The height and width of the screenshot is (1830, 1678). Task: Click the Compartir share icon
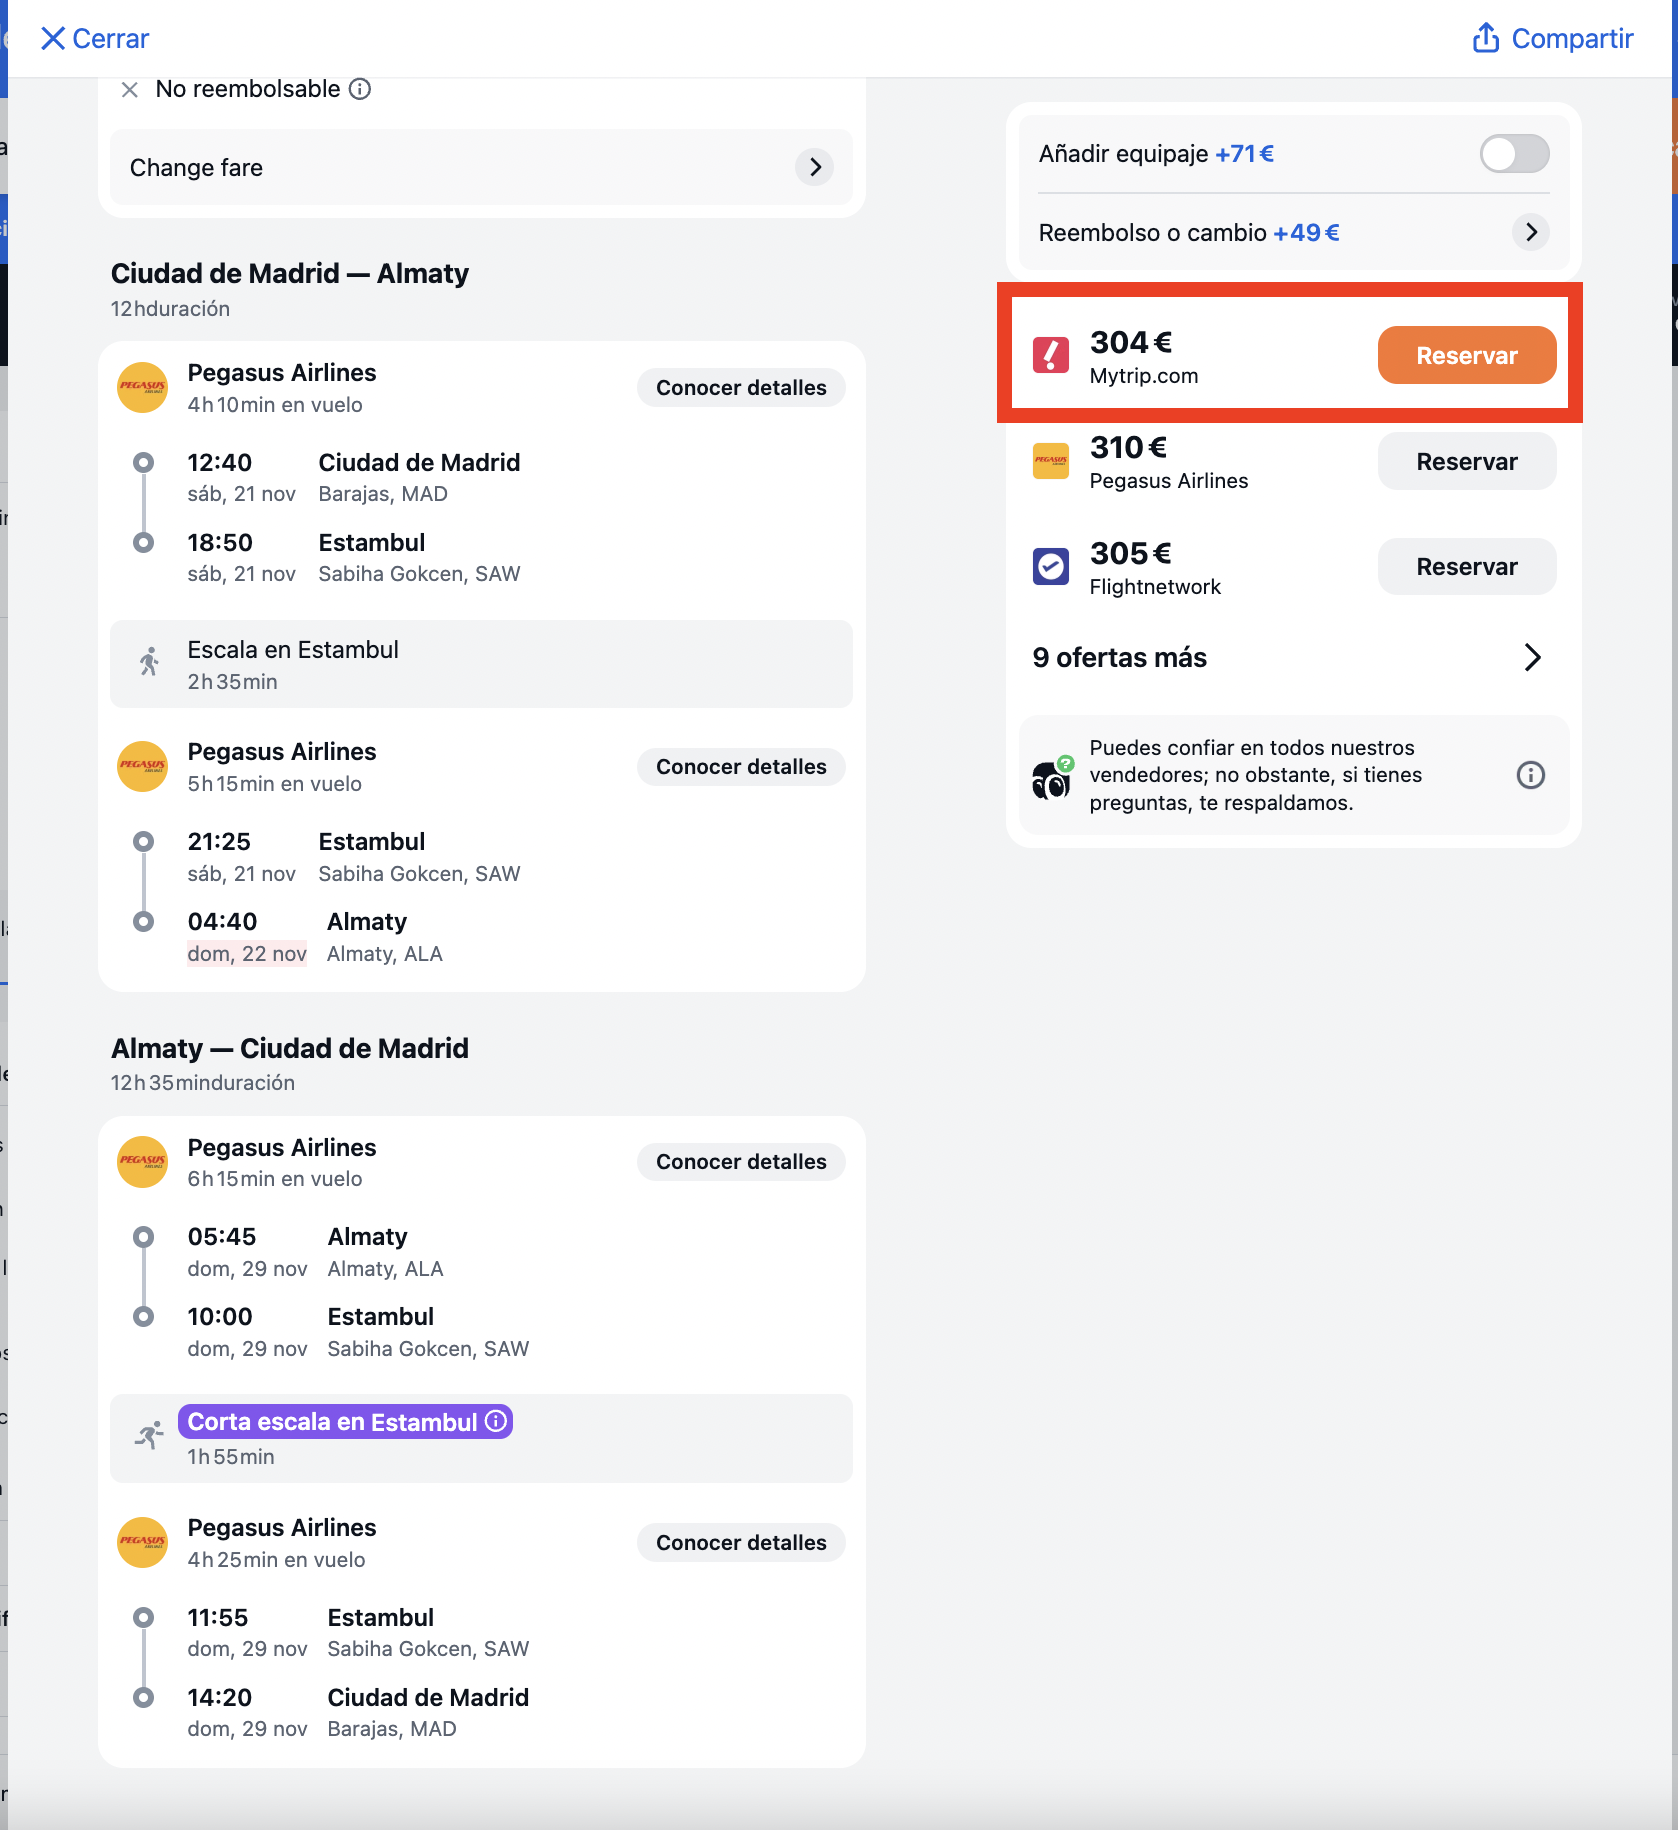click(1486, 38)
